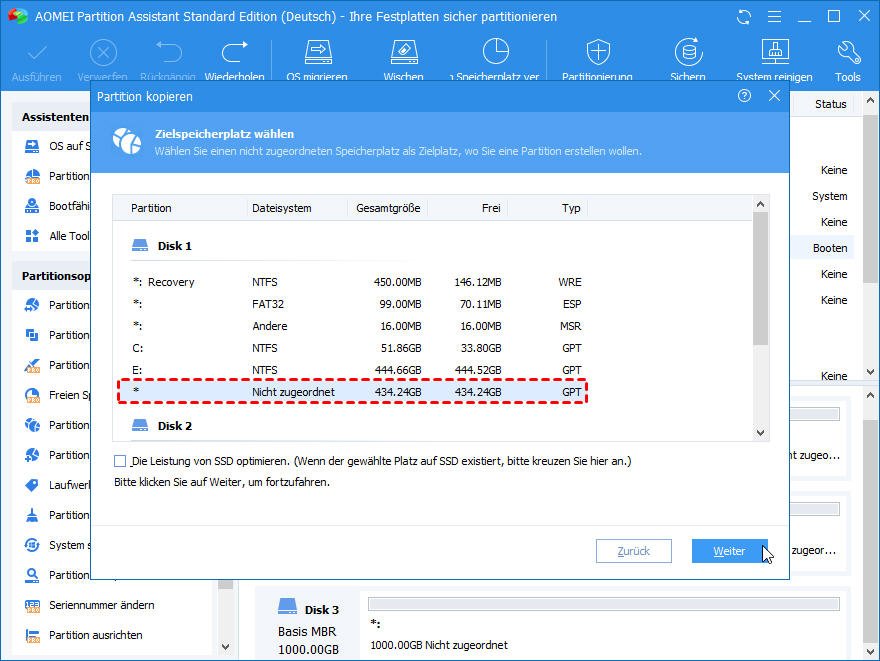Open the Partitionierung shield tool
Viewport: 880px width, 661px height.
598,52
